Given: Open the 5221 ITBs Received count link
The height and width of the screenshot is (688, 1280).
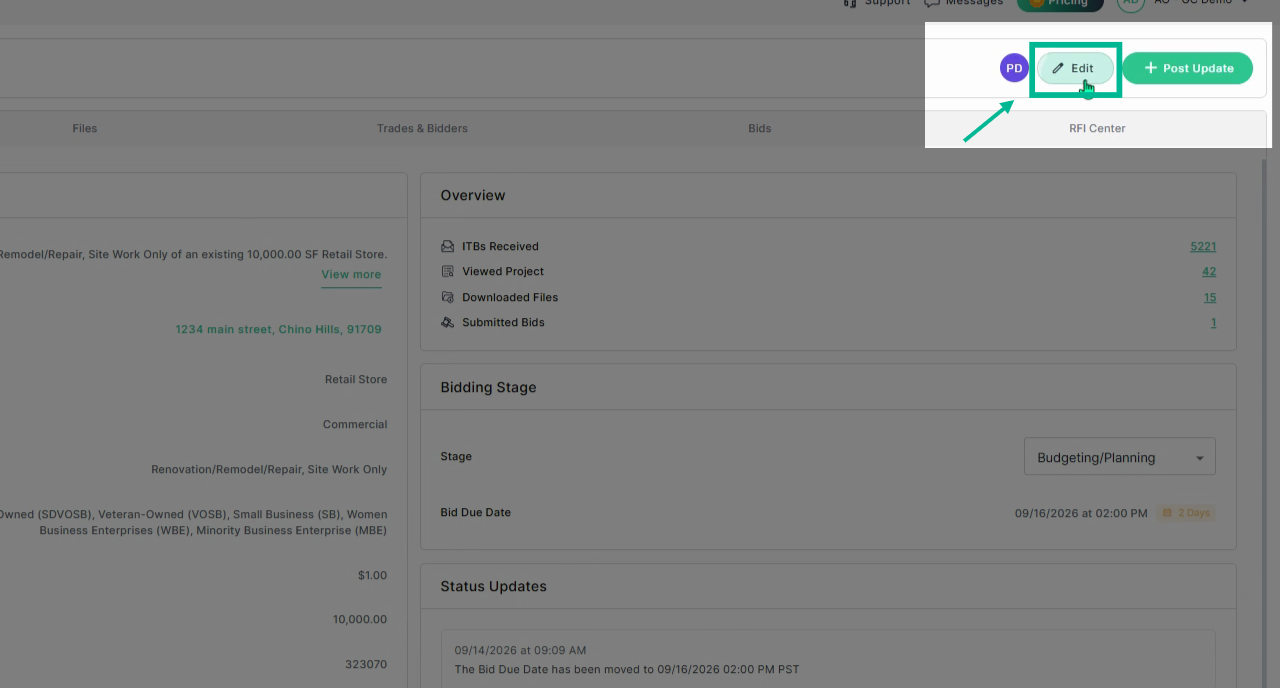Looking at the screenshot, I should (1203, 246).
